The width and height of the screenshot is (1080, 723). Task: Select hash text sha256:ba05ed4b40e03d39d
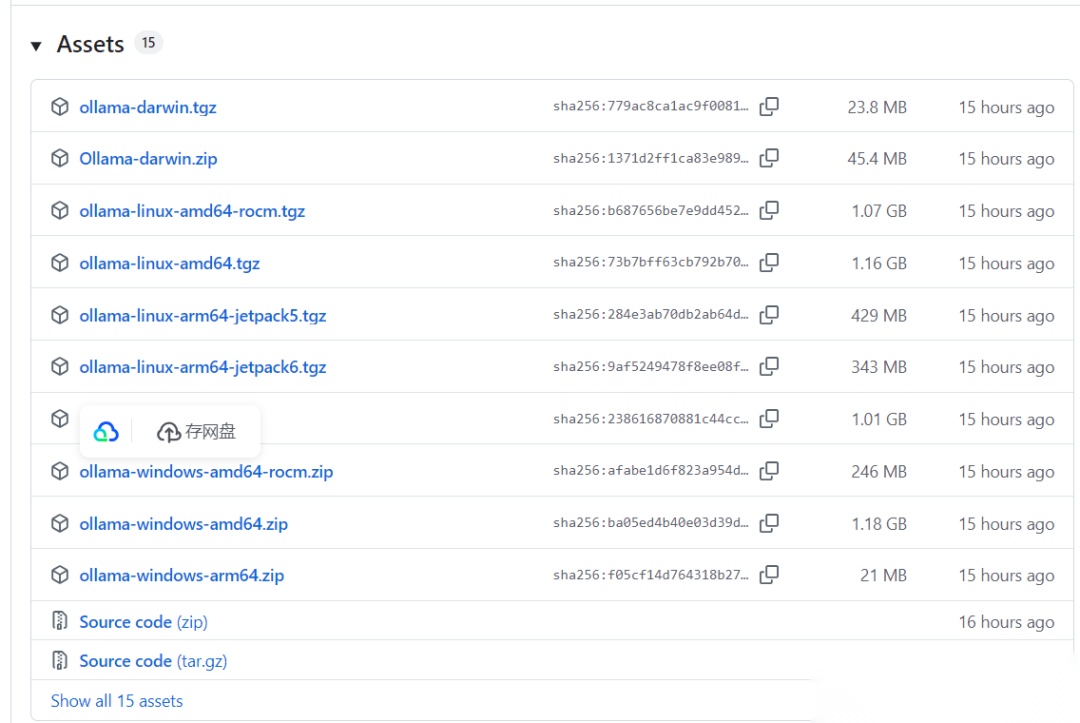coord(650,523)
